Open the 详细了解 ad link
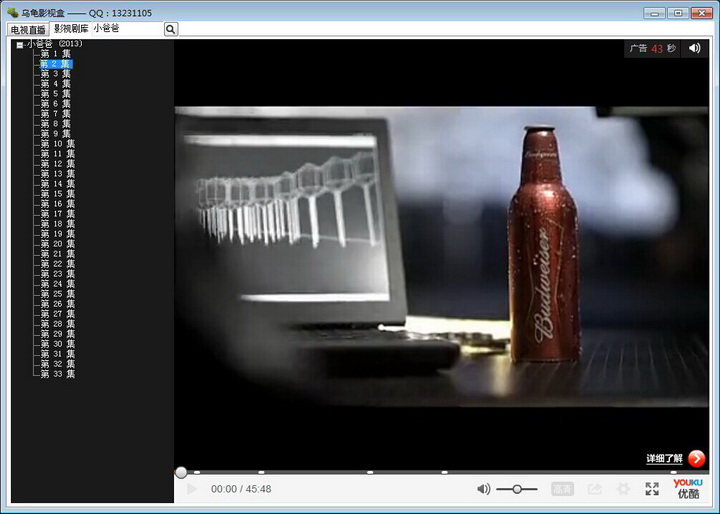Screen dimensions: 720x514 pos(664,458)
